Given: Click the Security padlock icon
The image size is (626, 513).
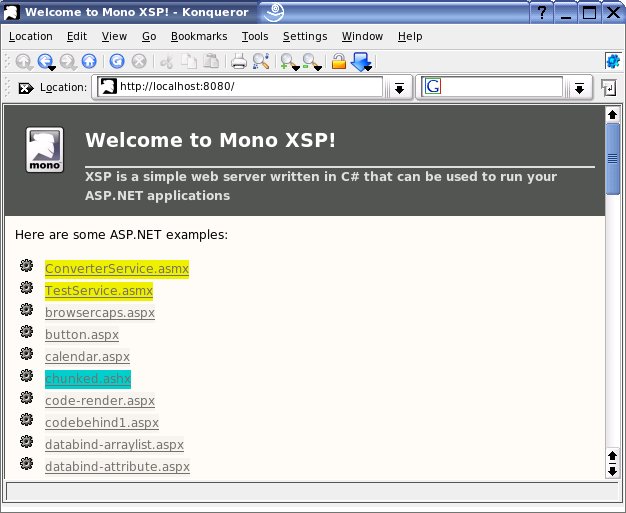Looking at the screenshot, I should coord(339,61).
